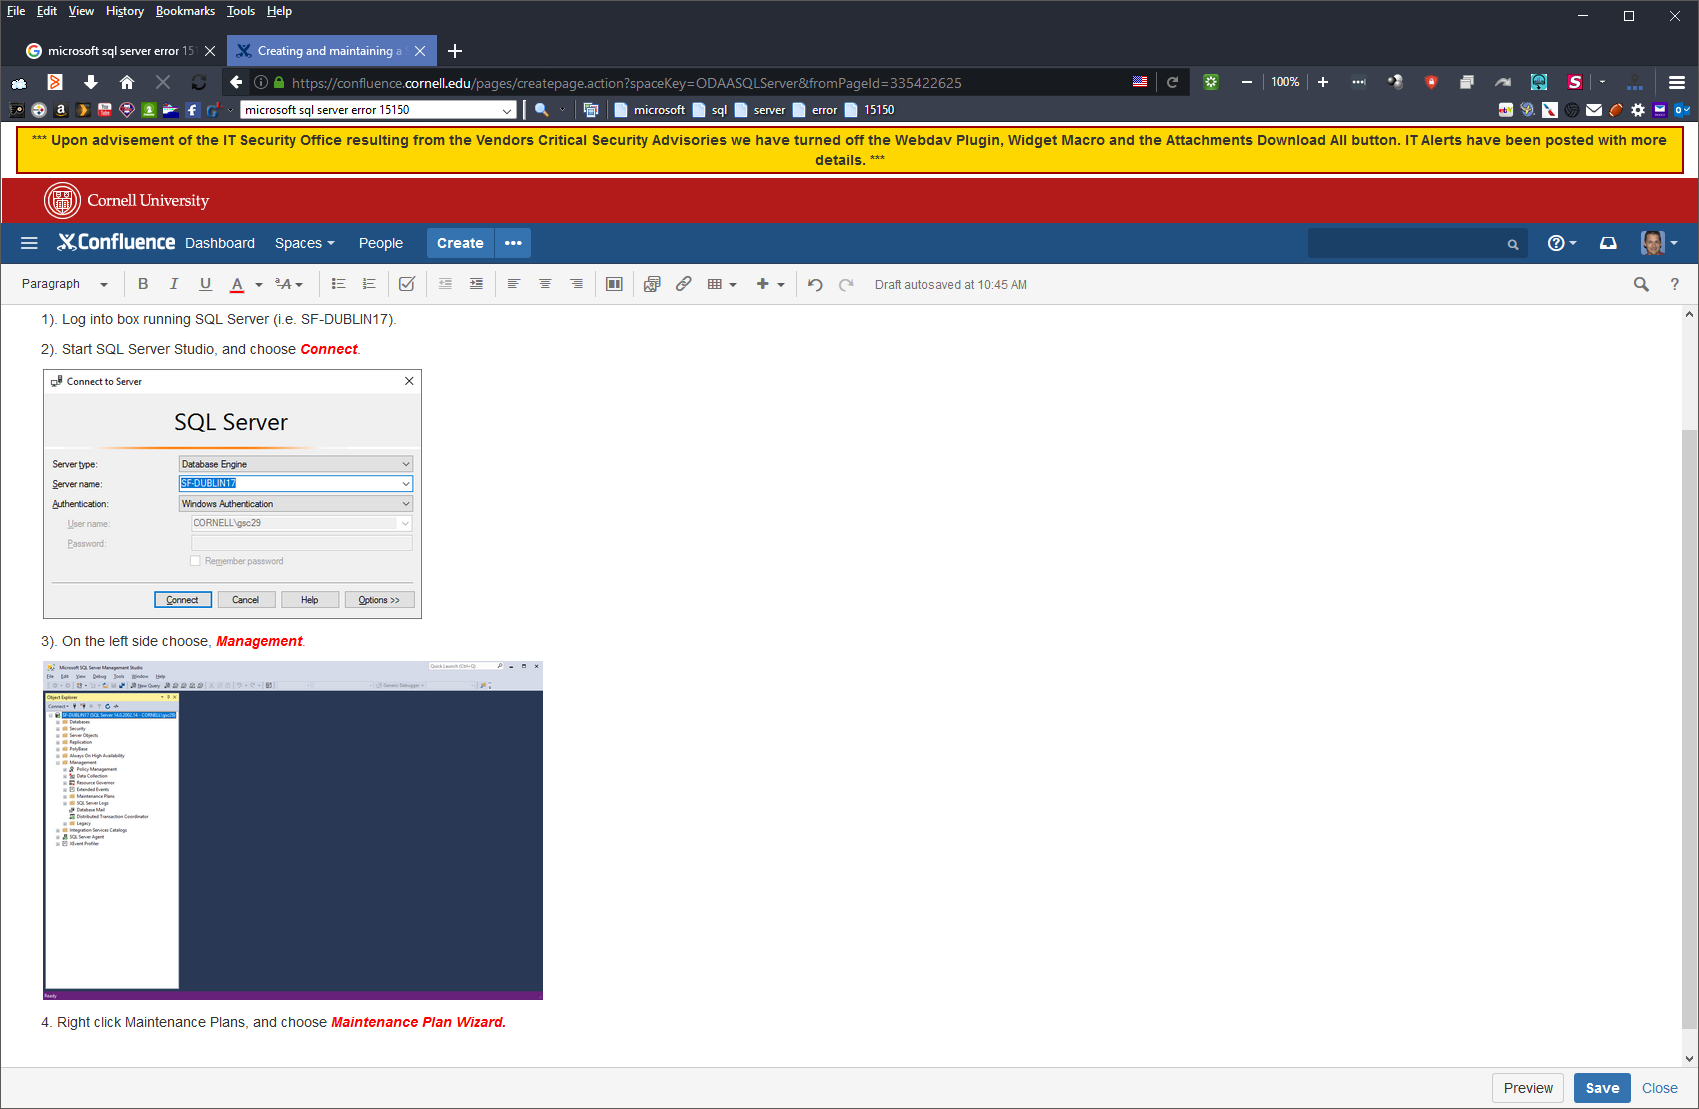
Task: Open the Firefox hamburger menu
Action: (x=1677, y=82)
